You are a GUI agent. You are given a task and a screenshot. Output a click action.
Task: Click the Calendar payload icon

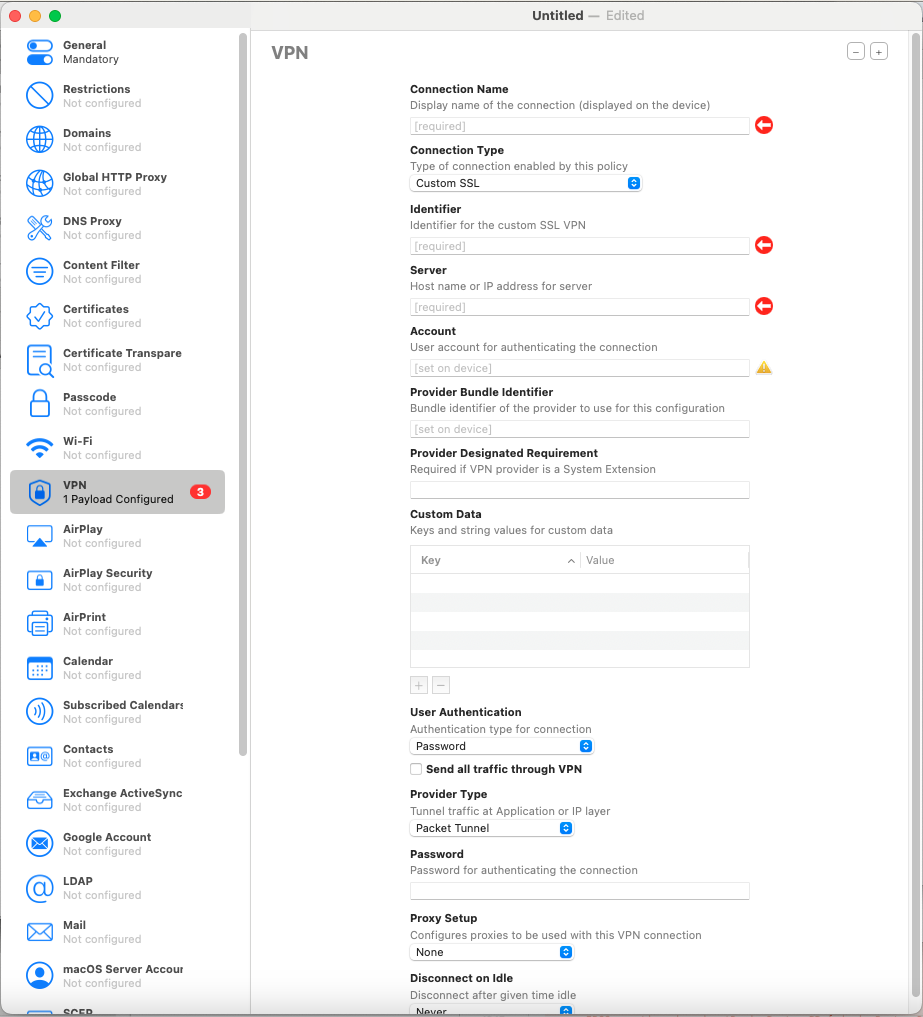pos(41,667)
